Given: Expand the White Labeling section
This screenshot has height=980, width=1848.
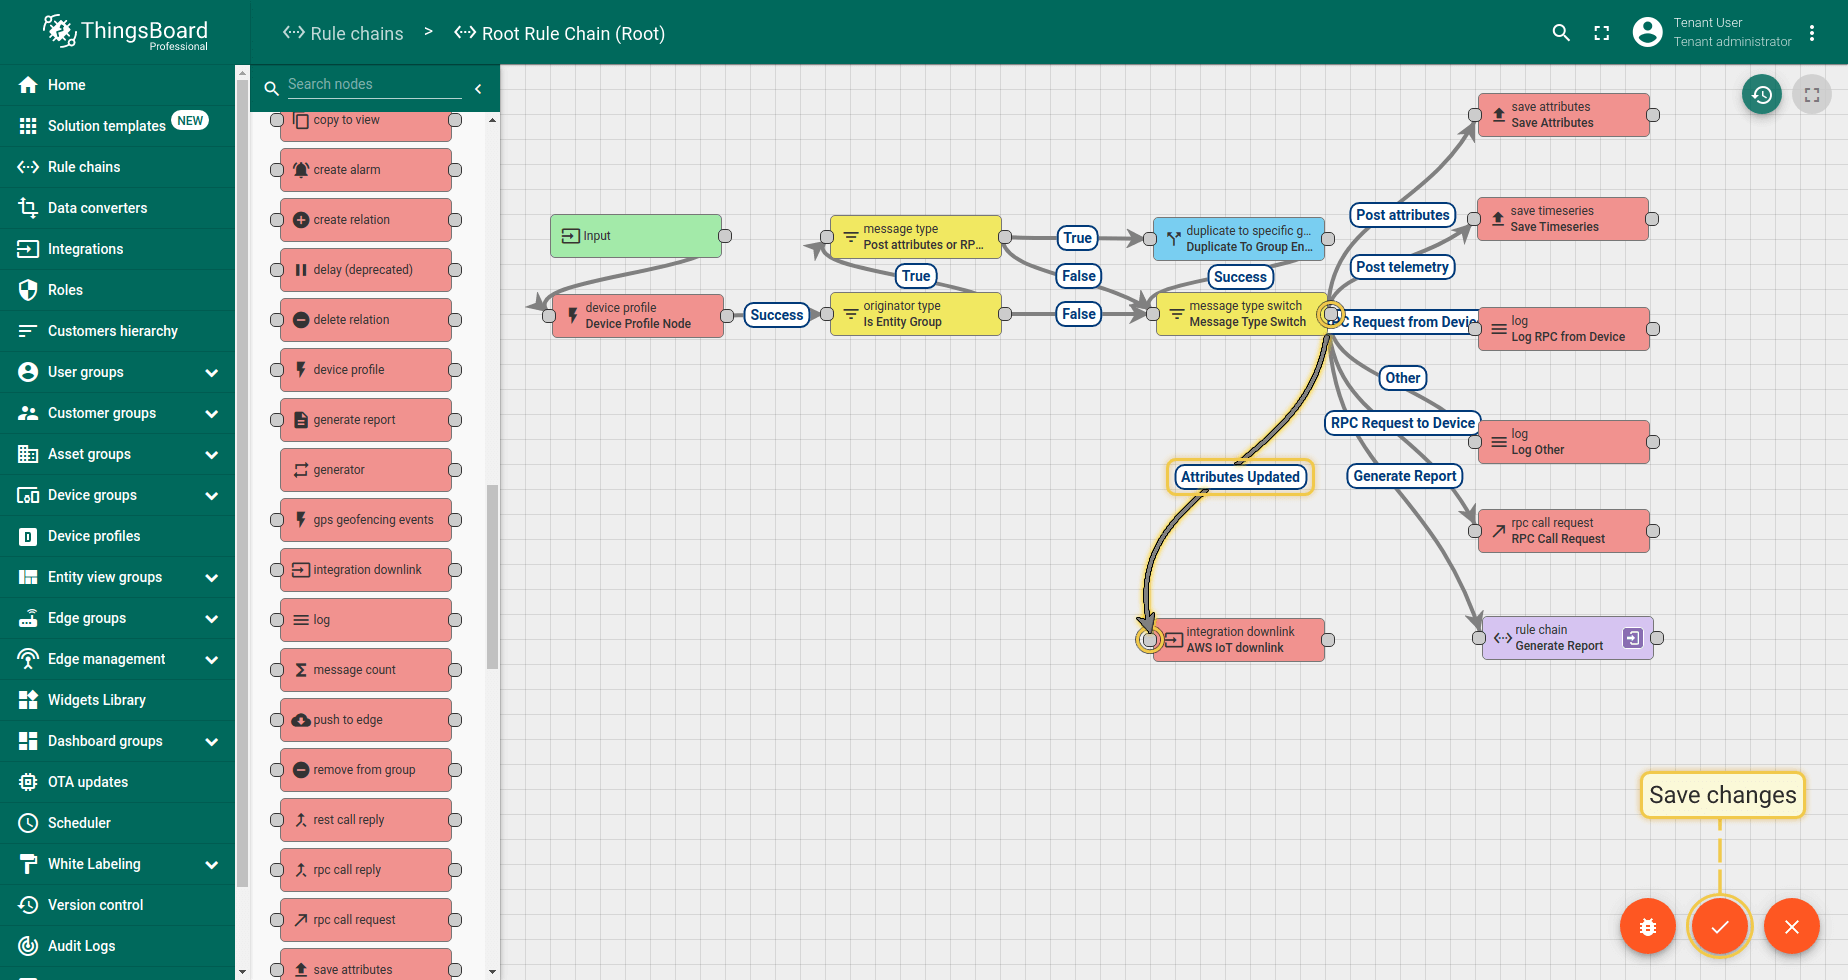Looking at the screenshot, I should [211, 864].
